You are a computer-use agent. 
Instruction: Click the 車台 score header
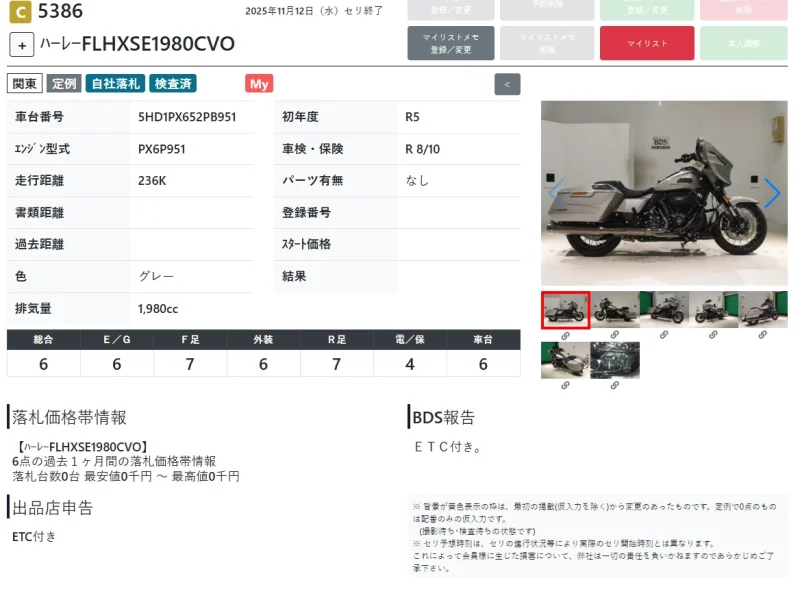pyautogui.click(x=483, y=340)
